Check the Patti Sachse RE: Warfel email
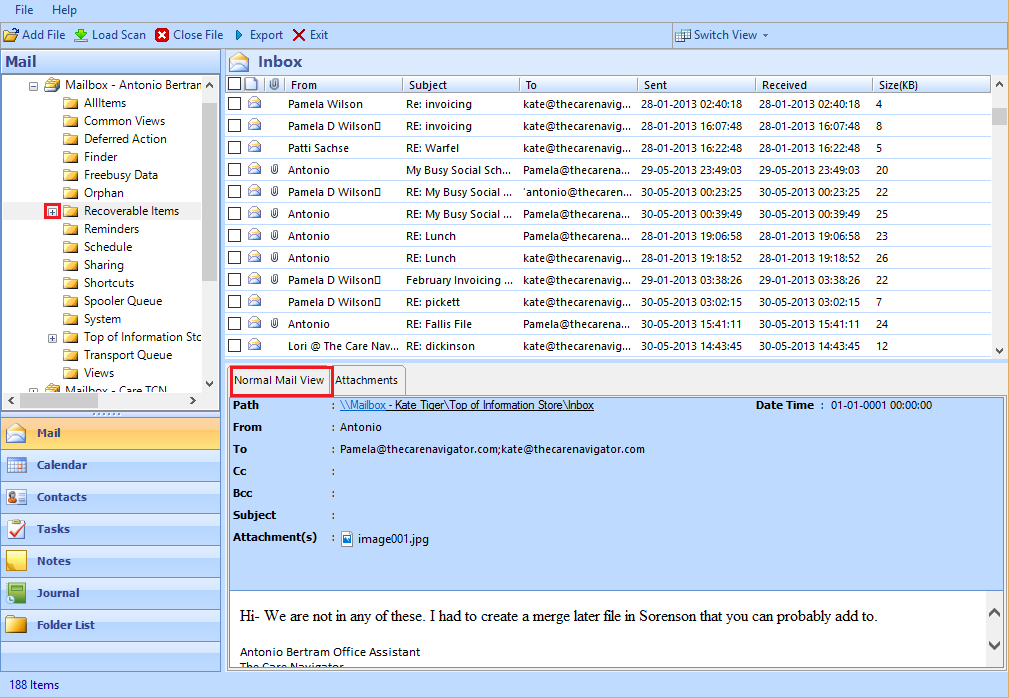 pos(235,148)
